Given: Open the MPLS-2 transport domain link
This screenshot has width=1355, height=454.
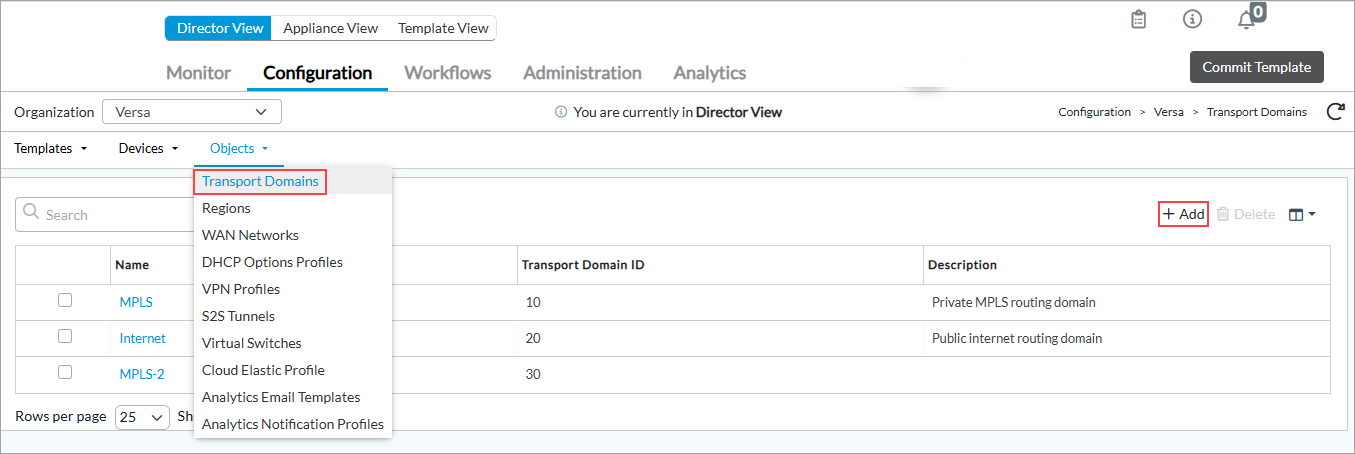Looking at the screenshot, I should [142, 374].
